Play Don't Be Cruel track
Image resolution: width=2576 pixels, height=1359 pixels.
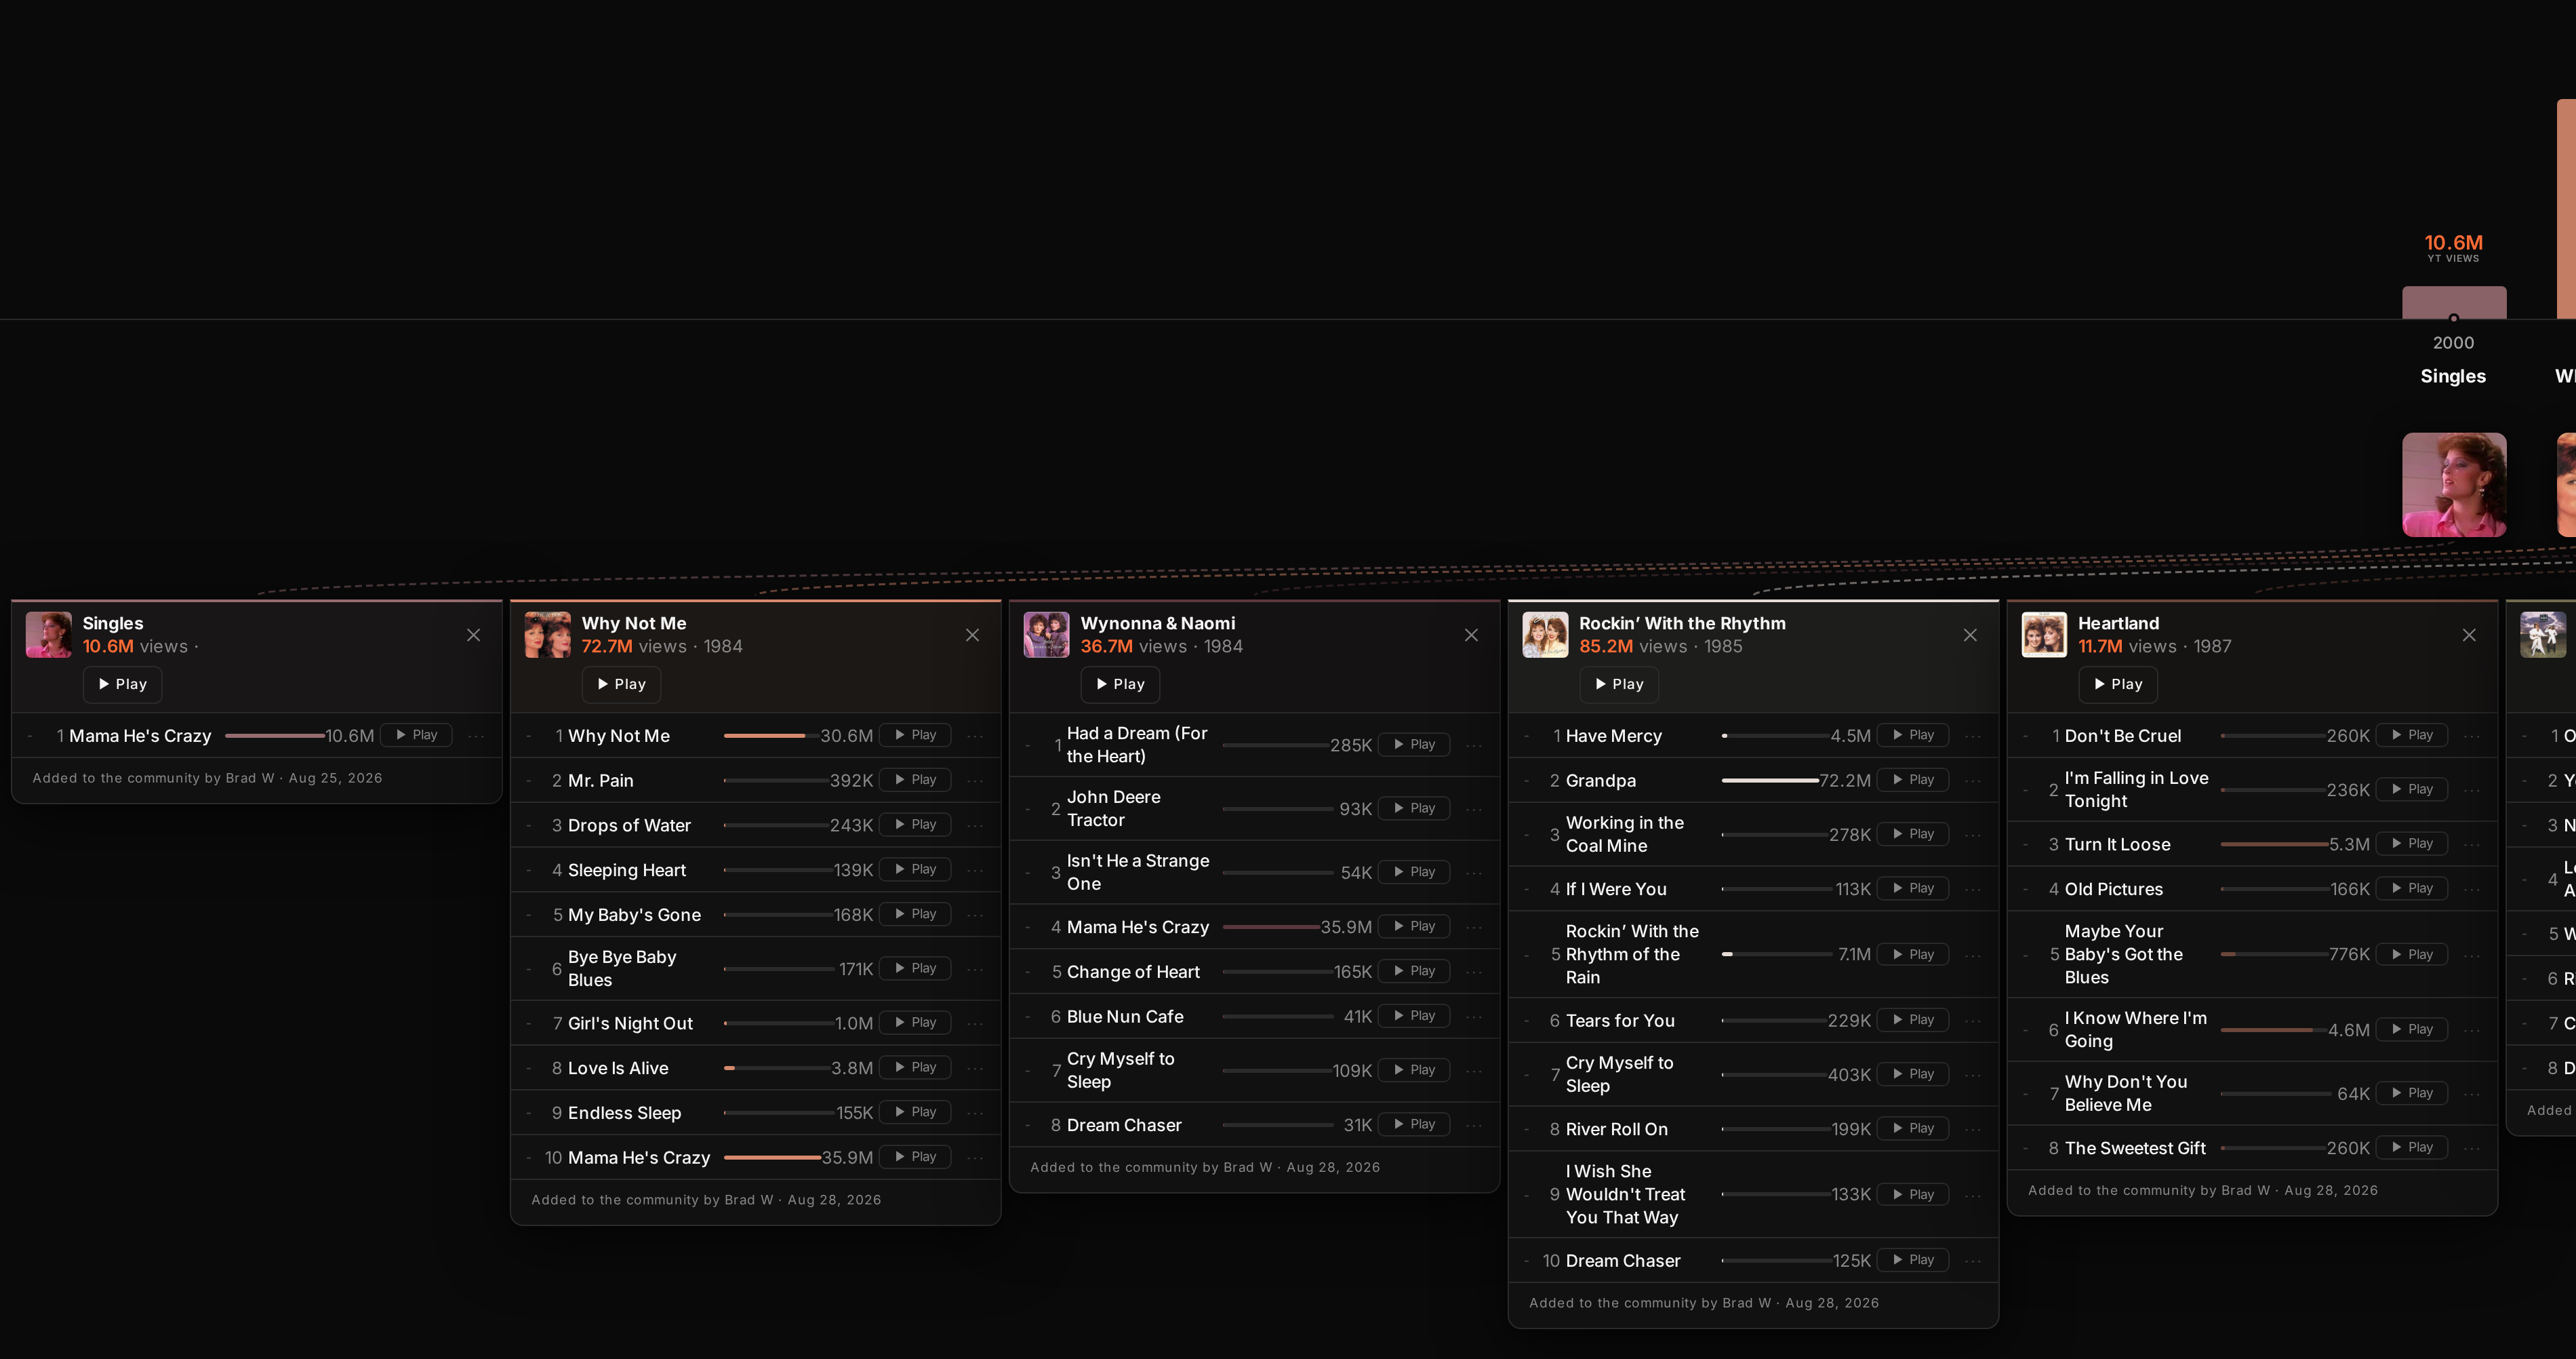point(2412,735)
